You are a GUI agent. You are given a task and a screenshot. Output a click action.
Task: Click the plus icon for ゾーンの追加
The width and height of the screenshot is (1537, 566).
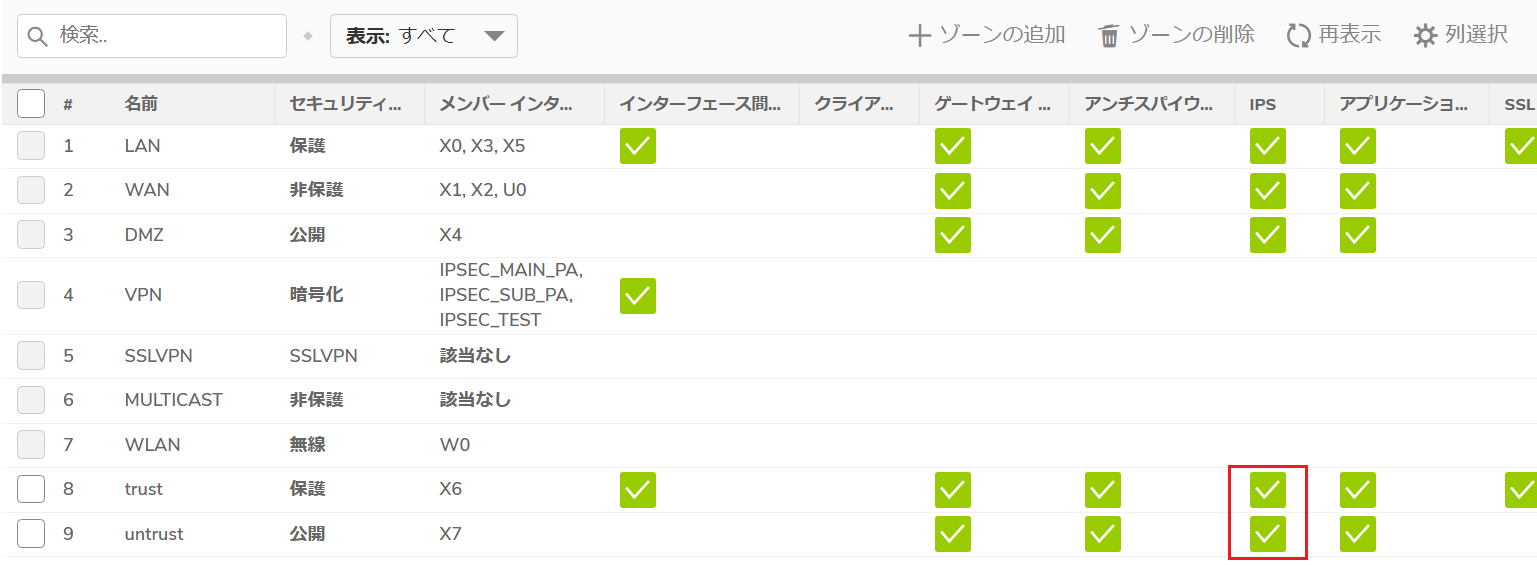919,36
